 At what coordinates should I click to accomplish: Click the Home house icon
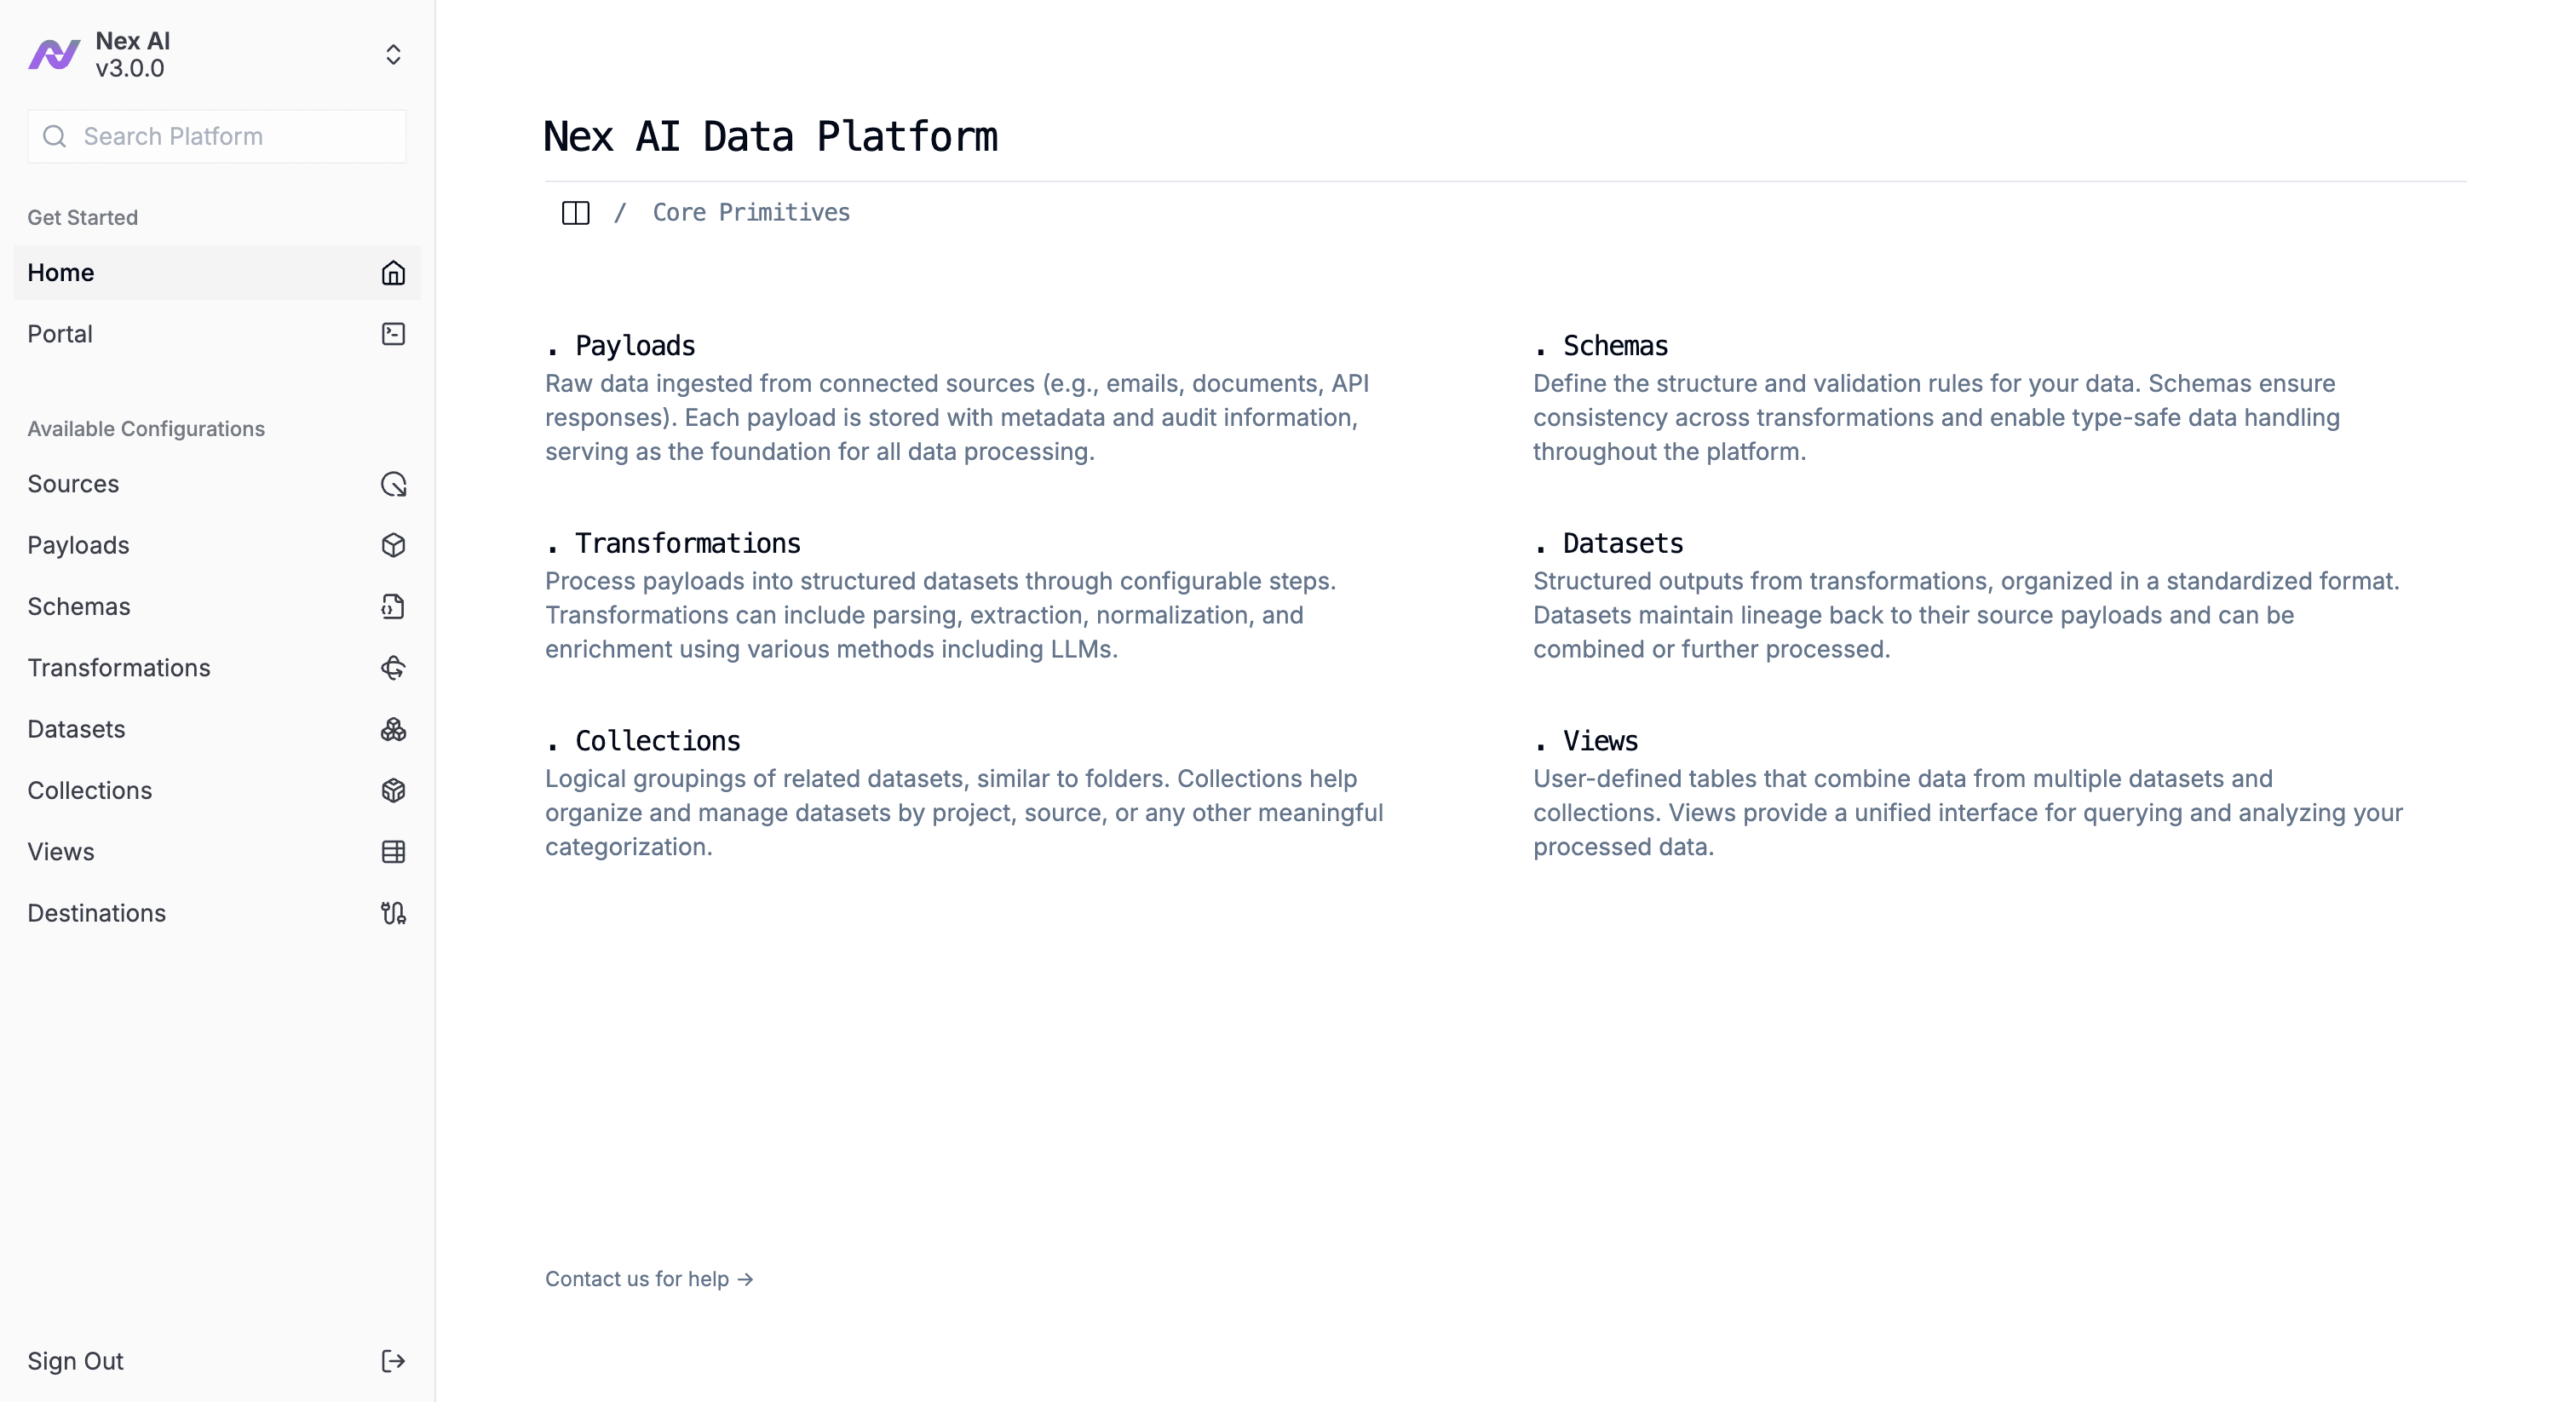click(393, 273)
